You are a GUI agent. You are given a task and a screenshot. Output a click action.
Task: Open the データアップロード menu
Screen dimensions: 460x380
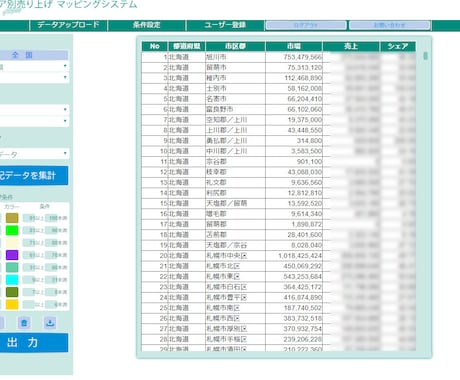coord(68,25)
